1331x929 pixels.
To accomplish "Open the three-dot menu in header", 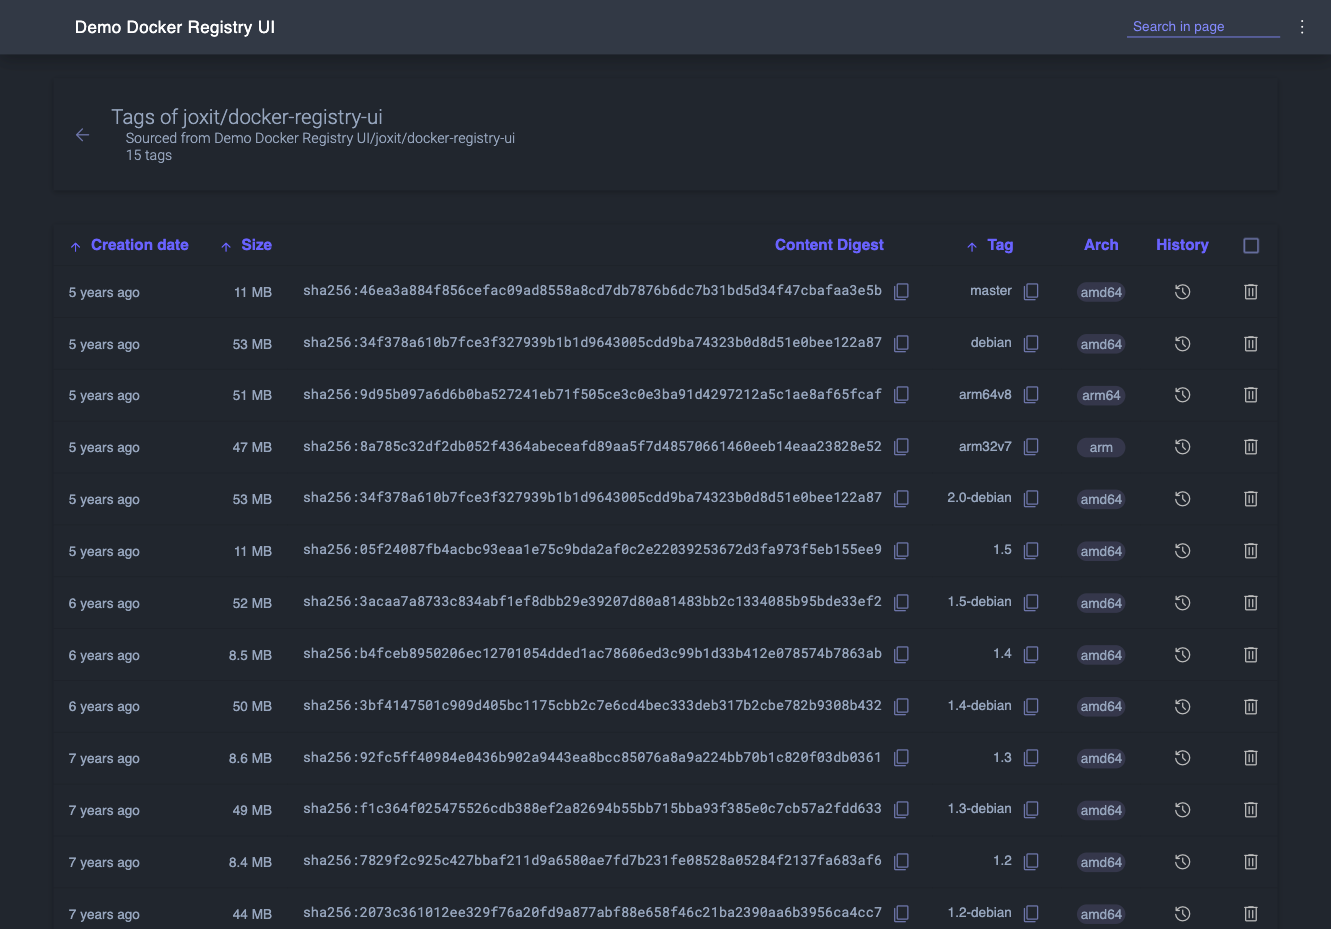I will click(1302, 27).
